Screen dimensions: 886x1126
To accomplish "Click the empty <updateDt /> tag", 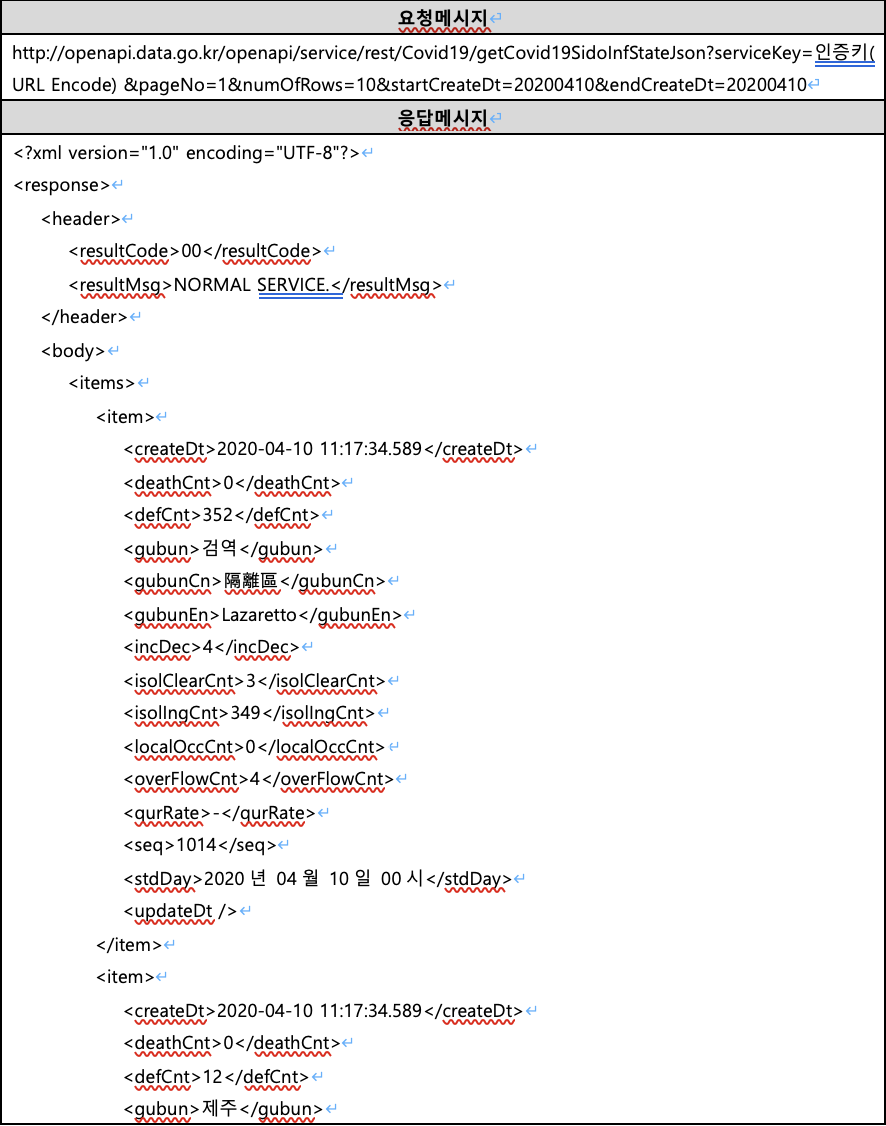I will pyautogui.click(x=180, y=911).
